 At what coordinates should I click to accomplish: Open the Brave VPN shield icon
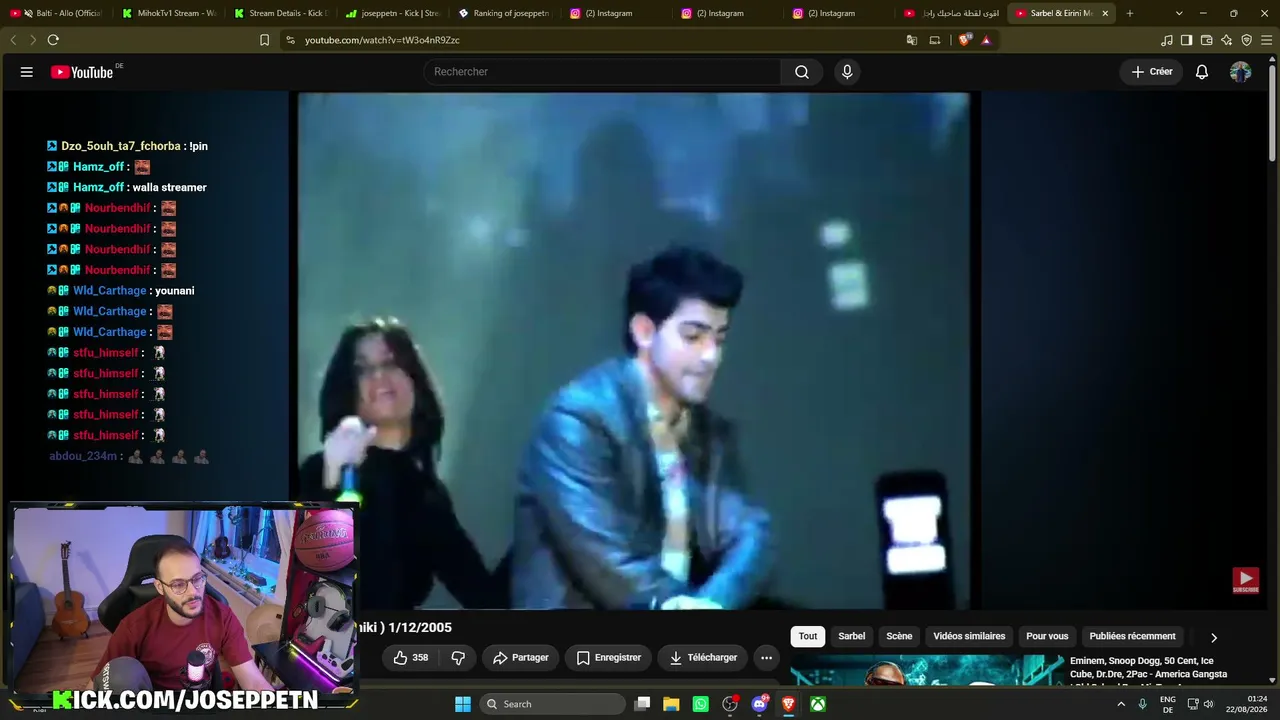point(1247,40)
